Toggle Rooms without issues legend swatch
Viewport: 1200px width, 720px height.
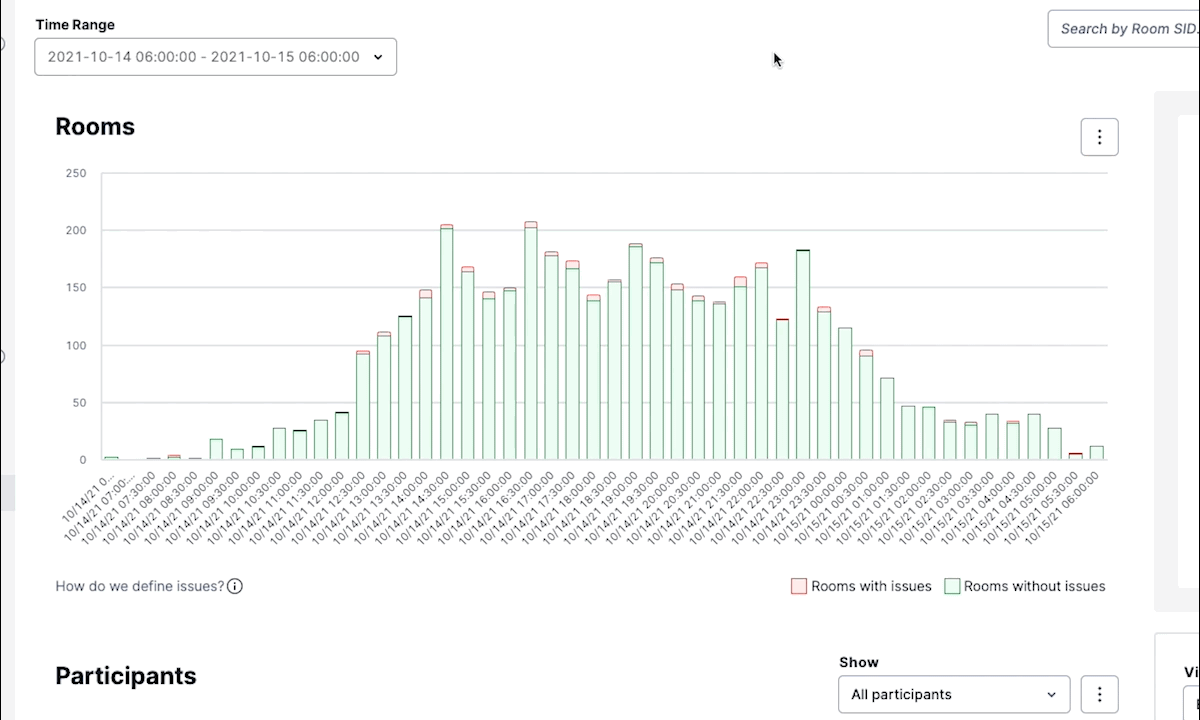click(952, 586)
